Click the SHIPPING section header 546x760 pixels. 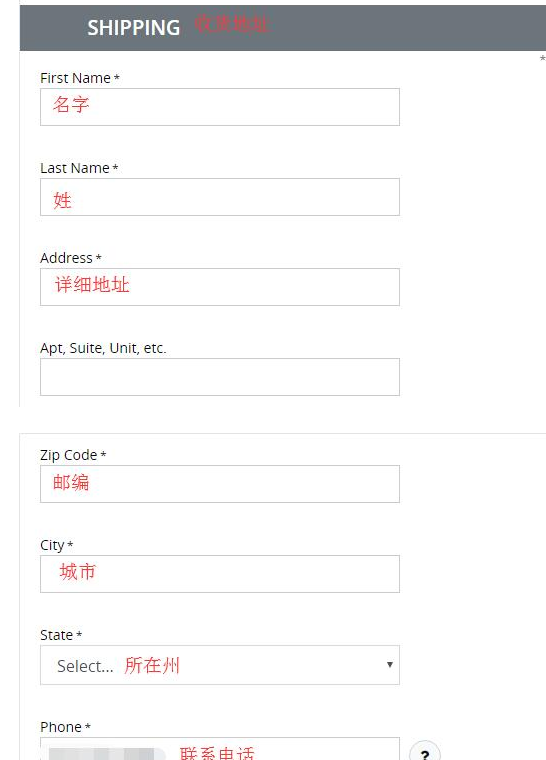tap(133, 28)
